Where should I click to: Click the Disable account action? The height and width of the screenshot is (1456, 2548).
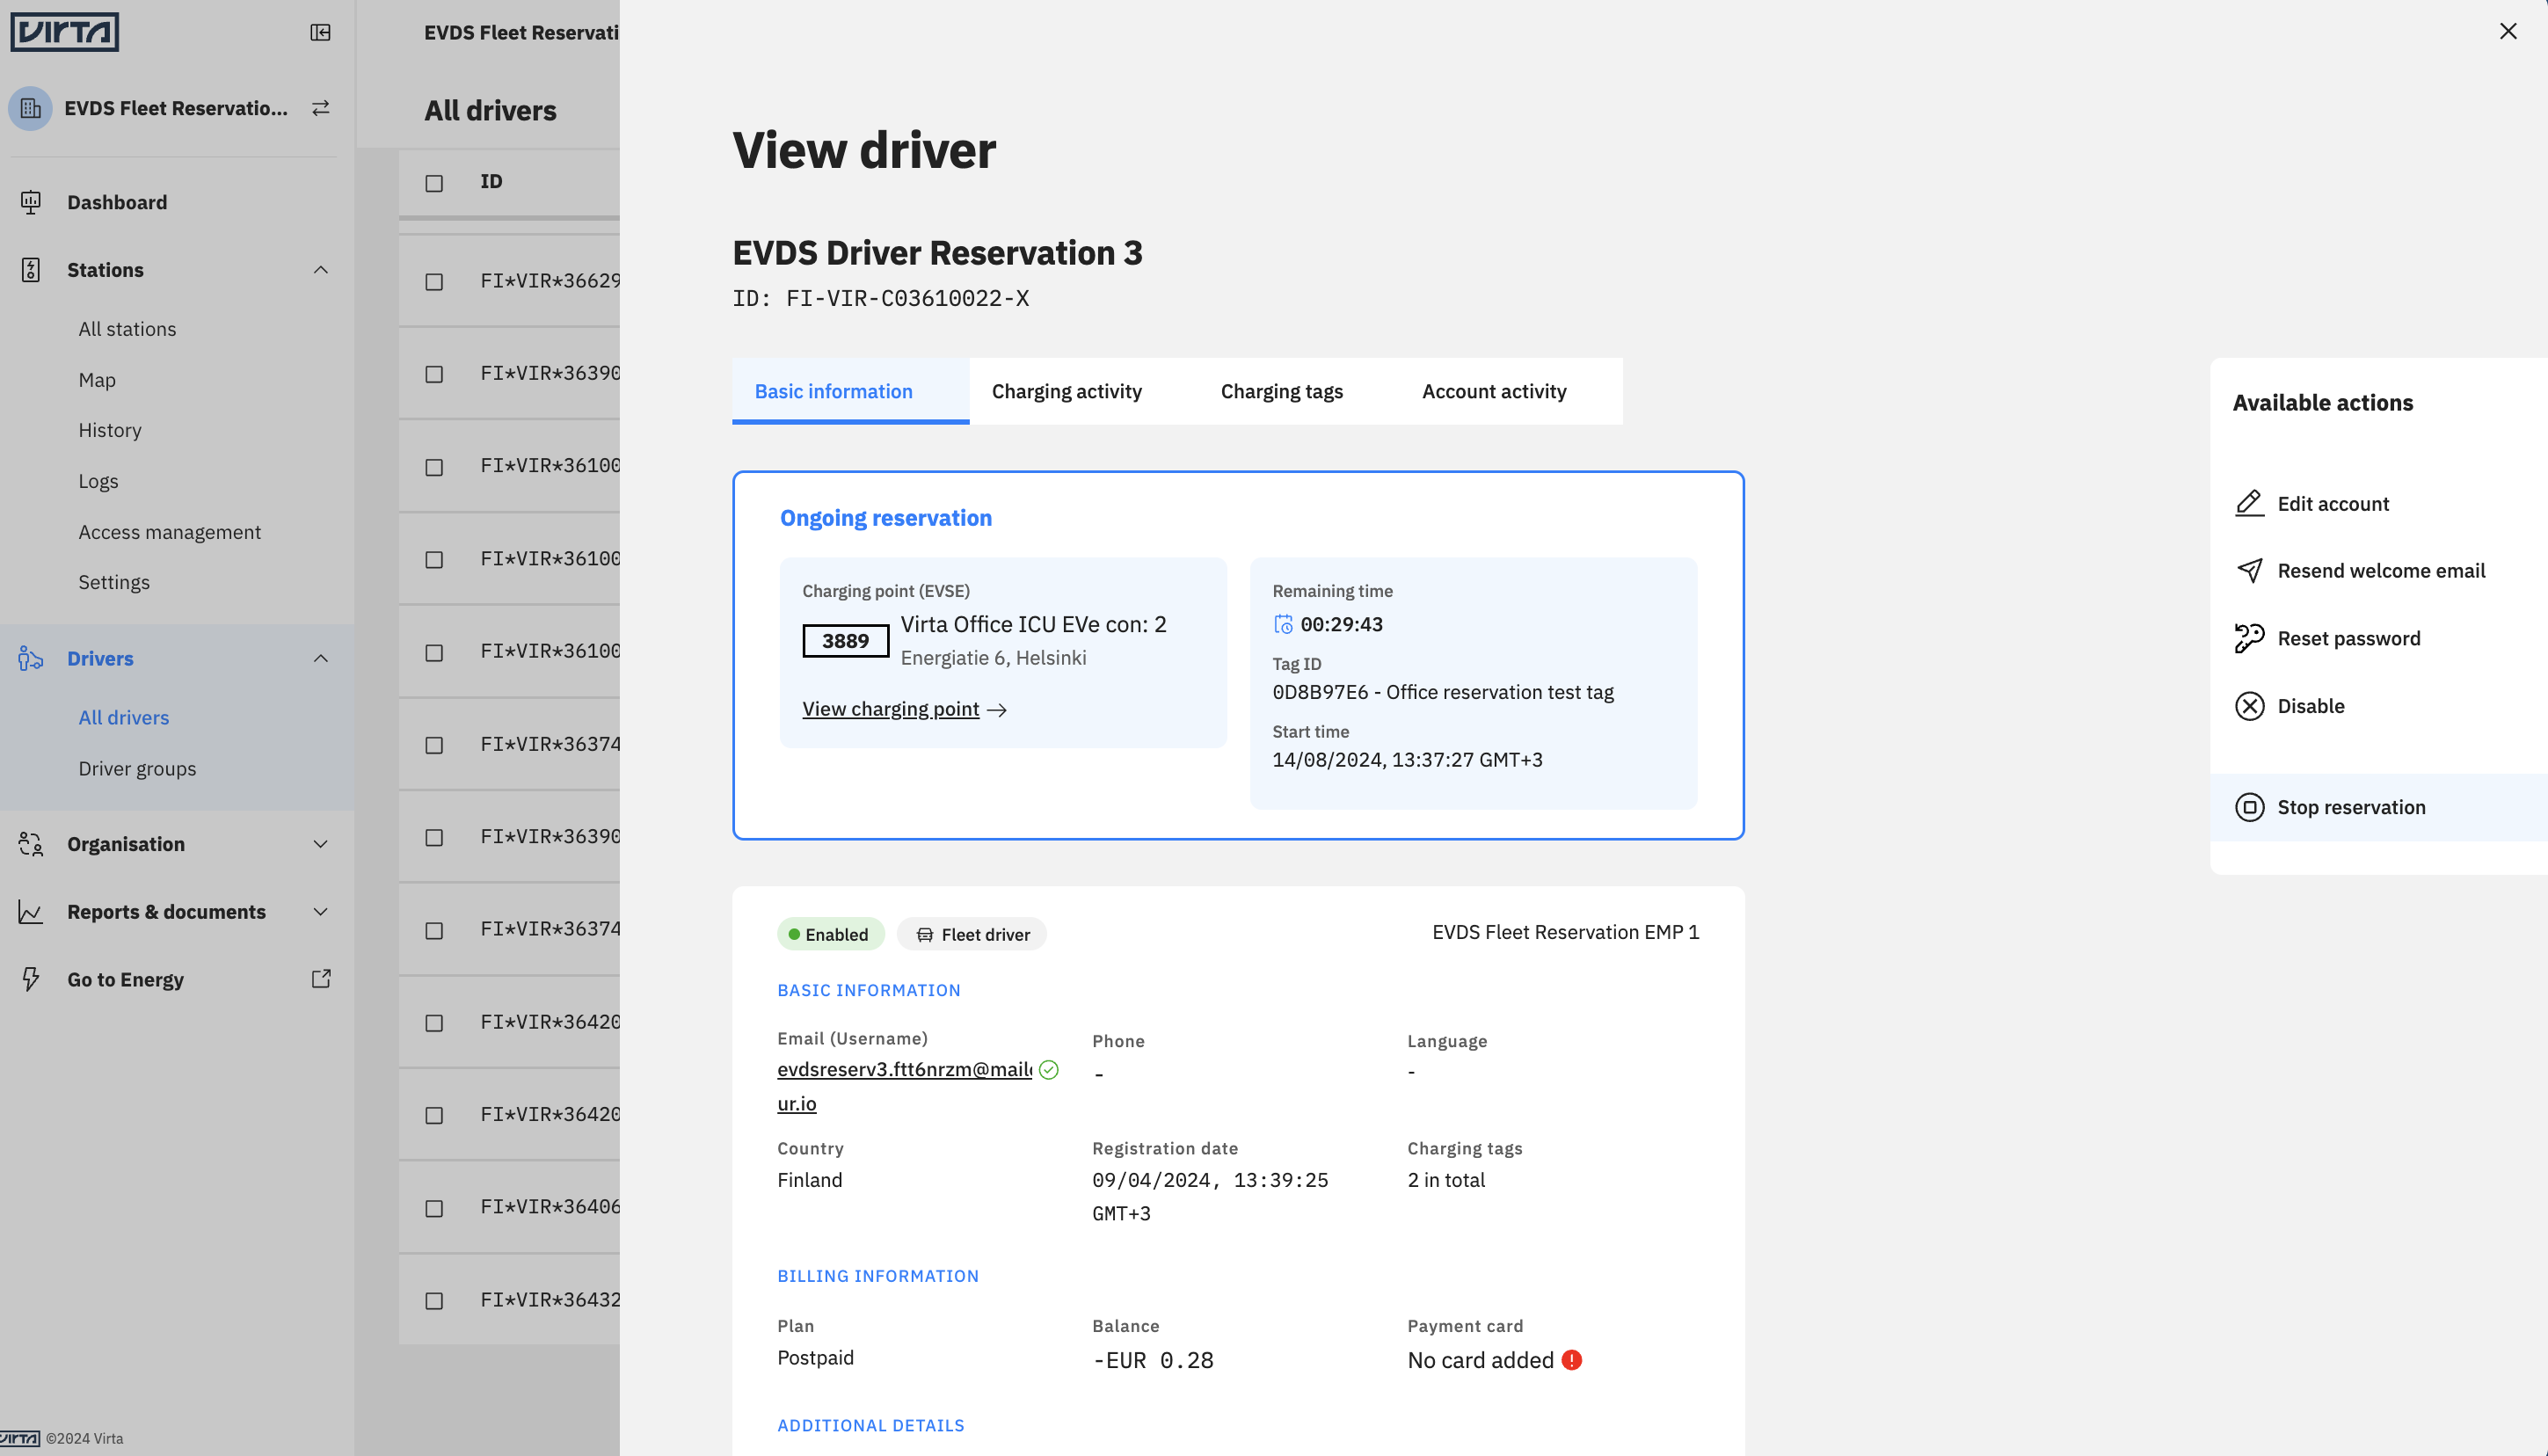pos(2311,706)
